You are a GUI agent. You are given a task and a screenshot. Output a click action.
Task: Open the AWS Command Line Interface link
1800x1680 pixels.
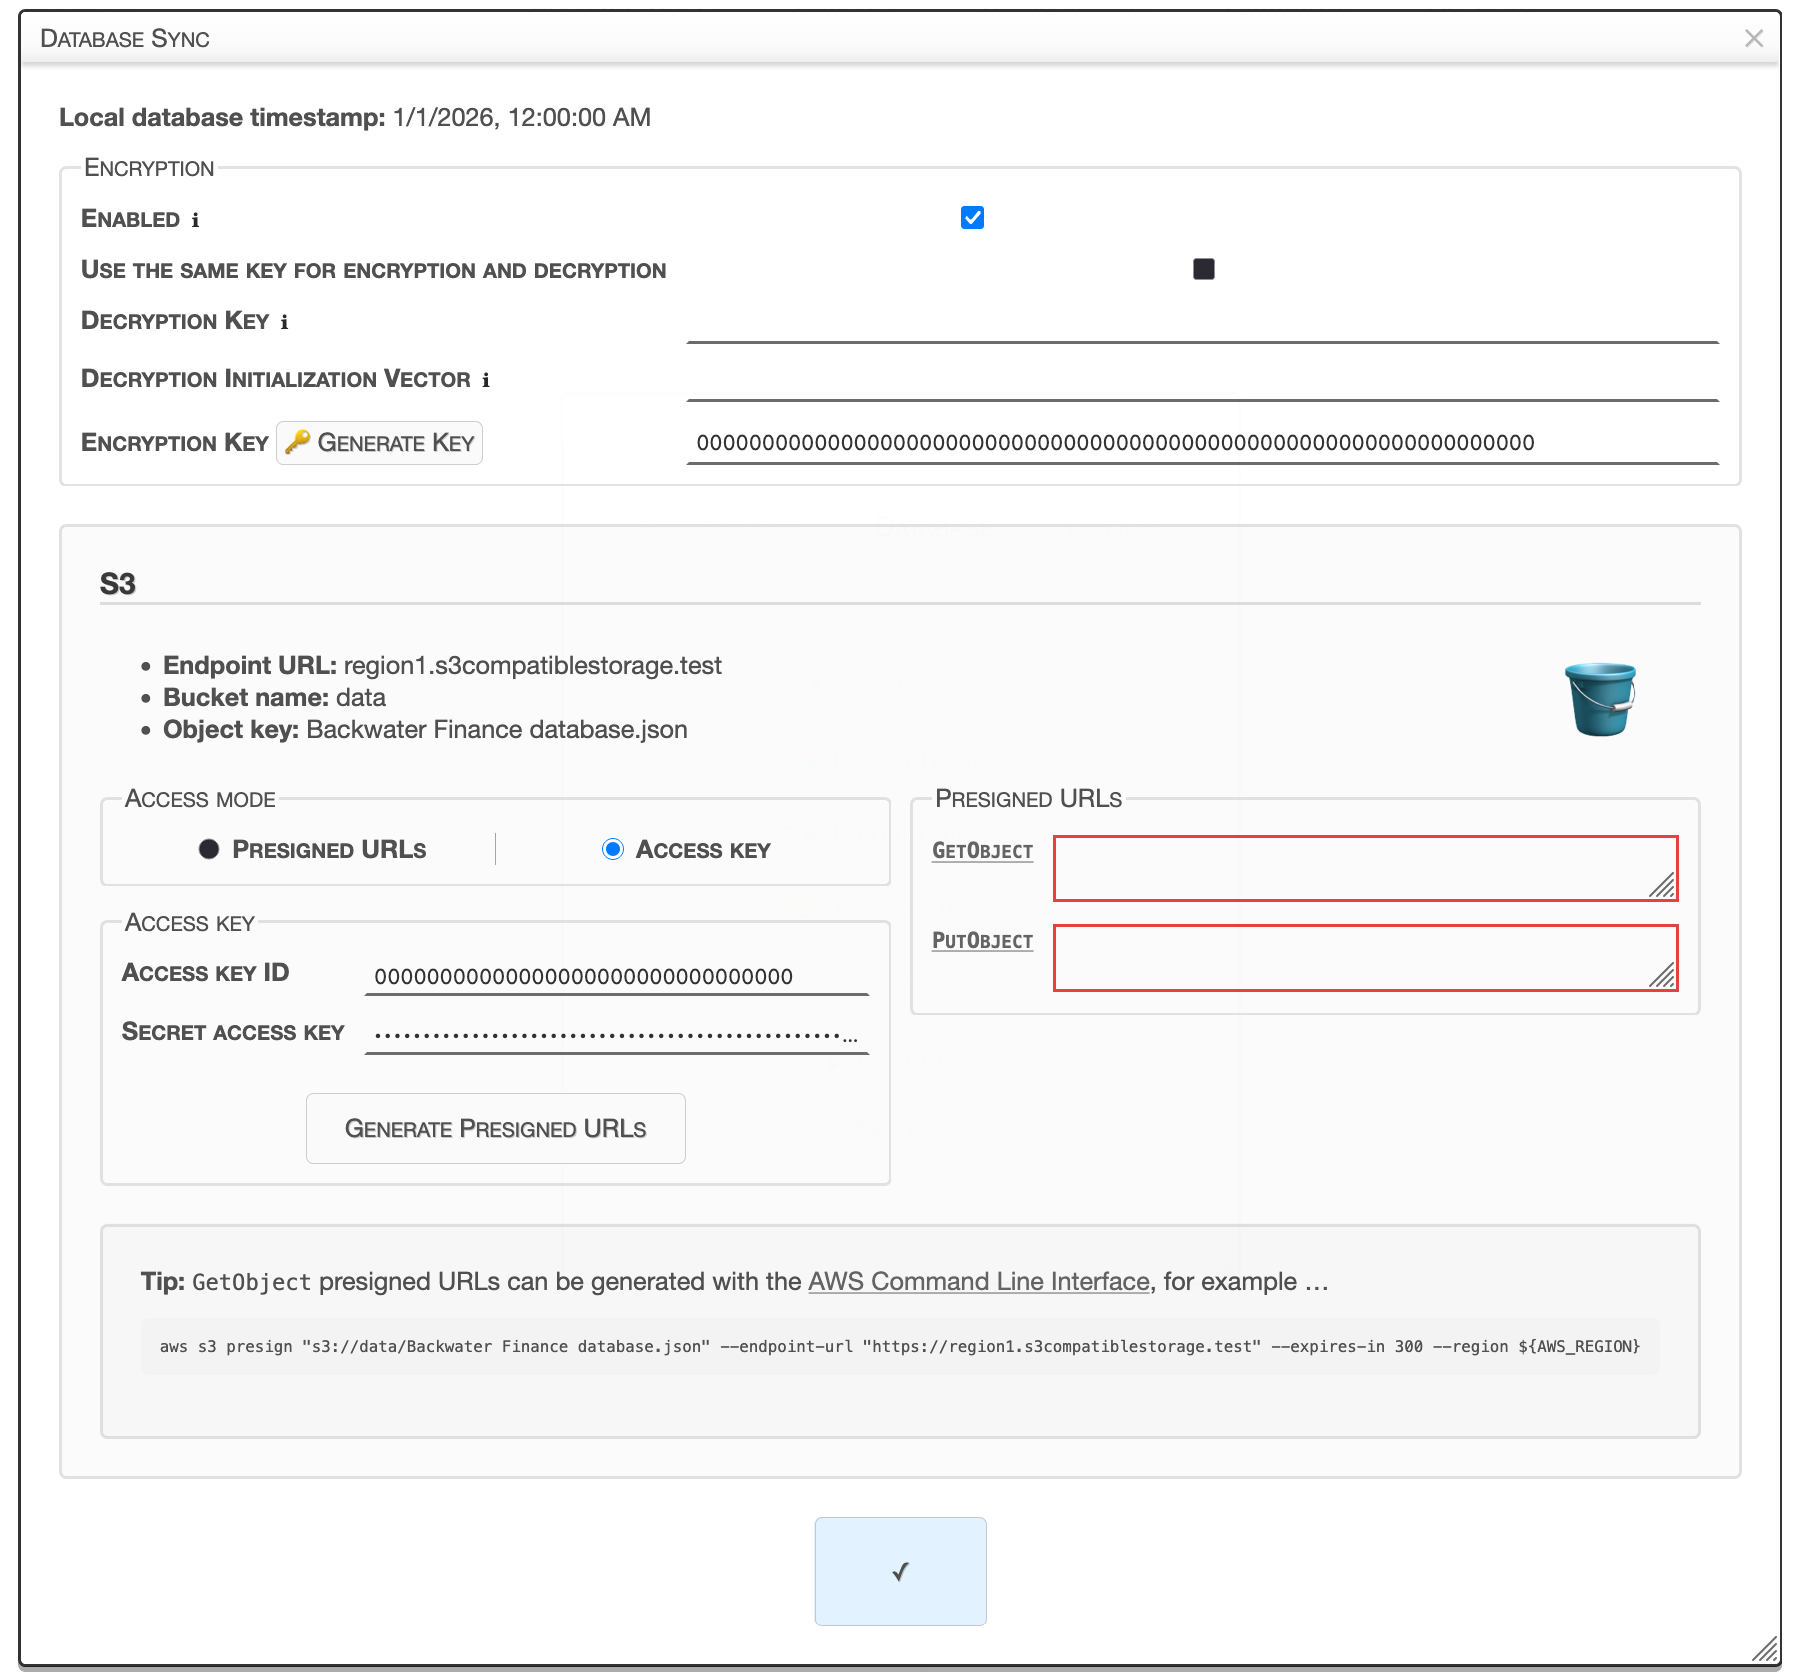[978, 1281]
